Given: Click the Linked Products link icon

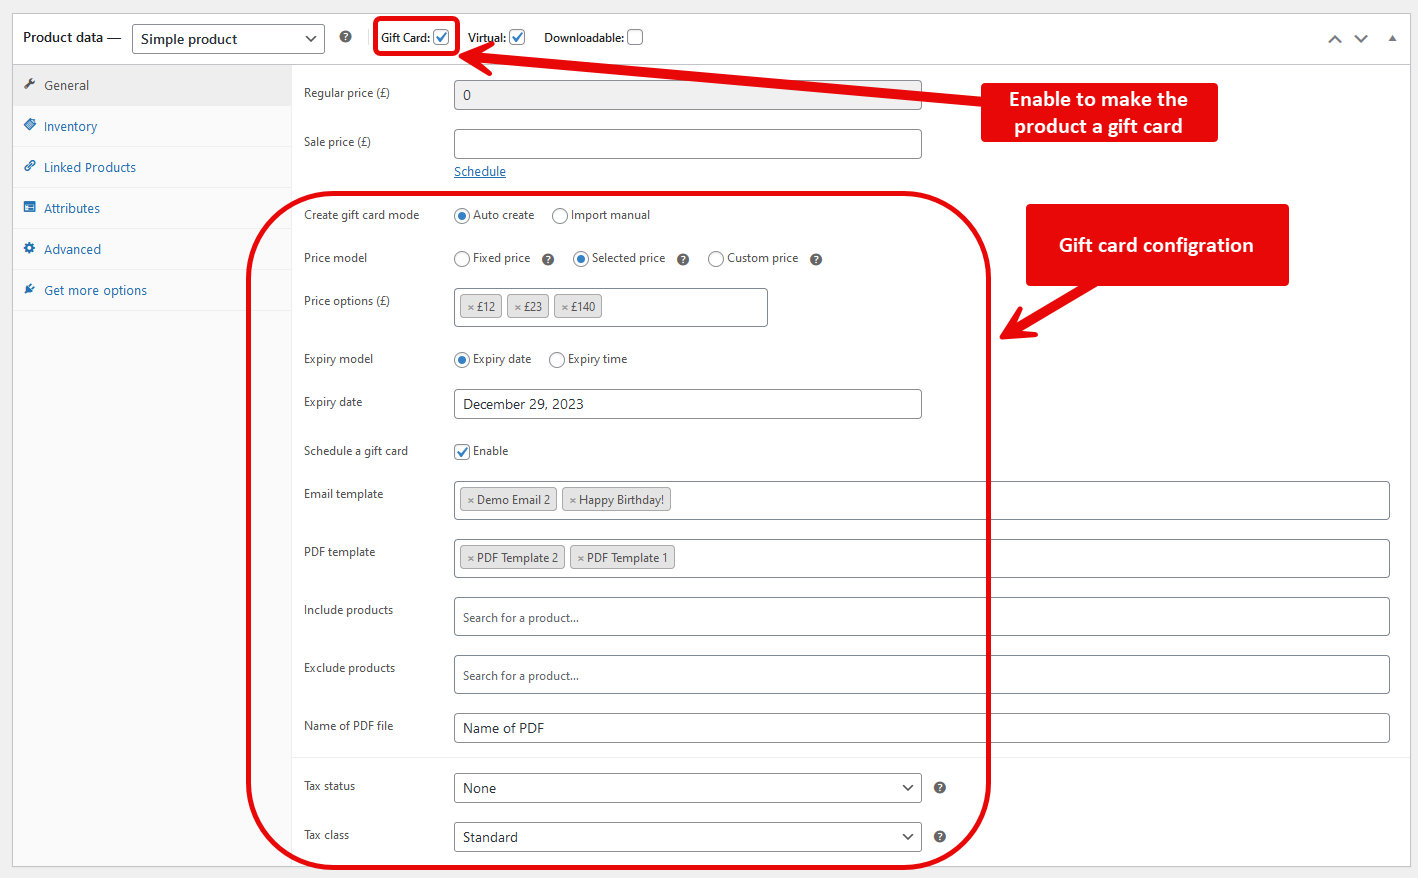Looking at the screenshot, I should pos(30,166).
